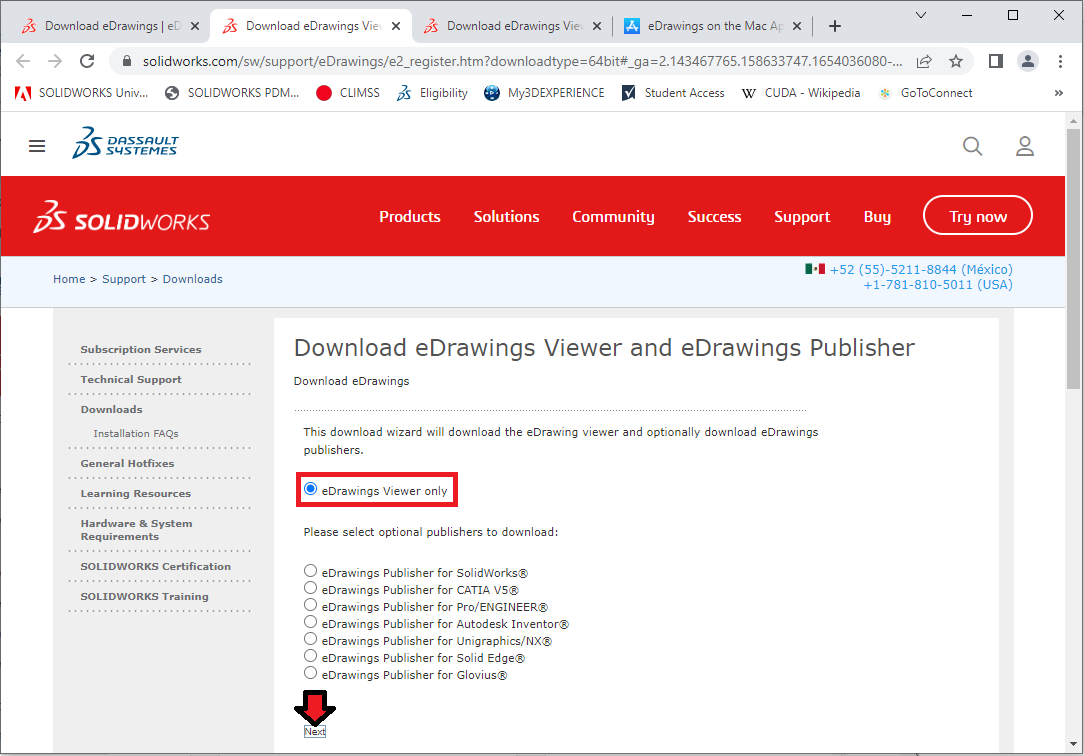The width and height of the screenshot is (1084, 756).
Task: Open the My3DEXPERIENCE bookmark
Action: (x=544, y=93)
